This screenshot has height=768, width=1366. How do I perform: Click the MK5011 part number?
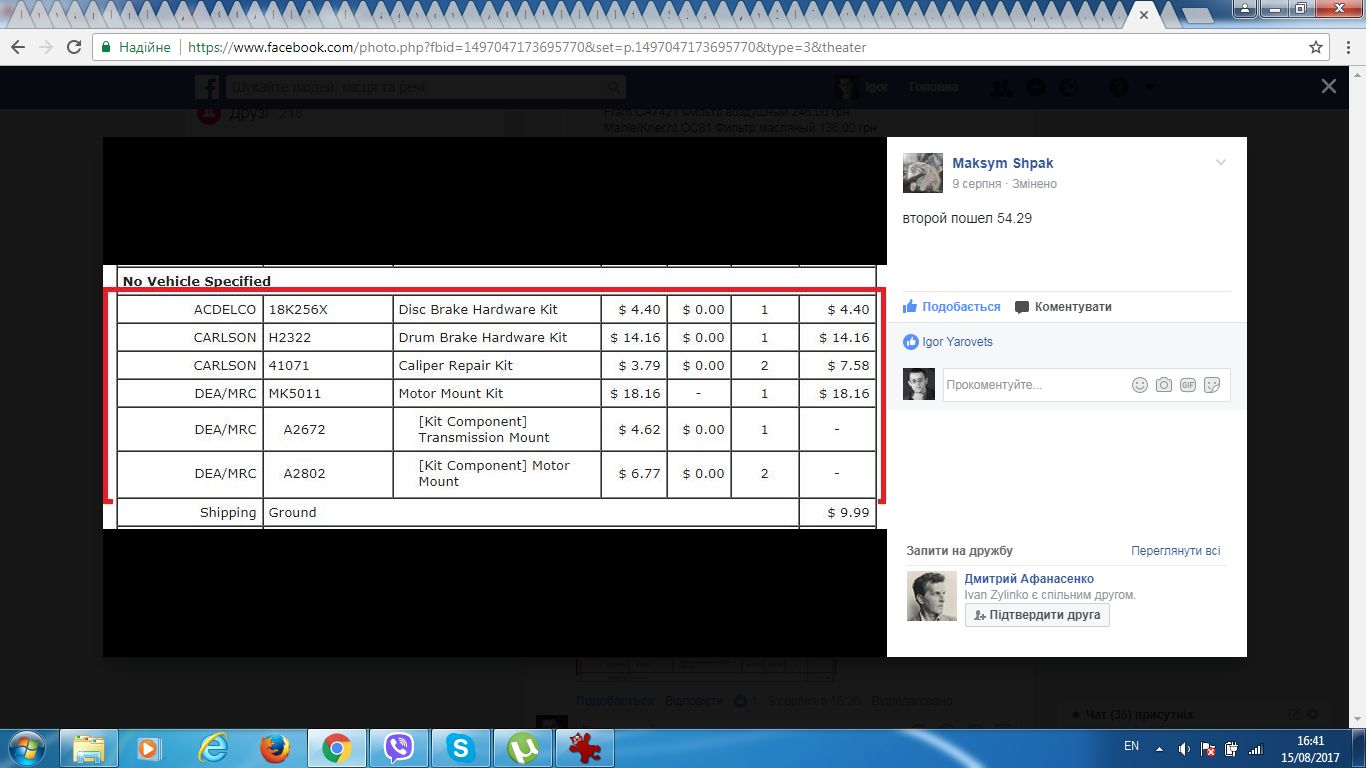point(295,394)
